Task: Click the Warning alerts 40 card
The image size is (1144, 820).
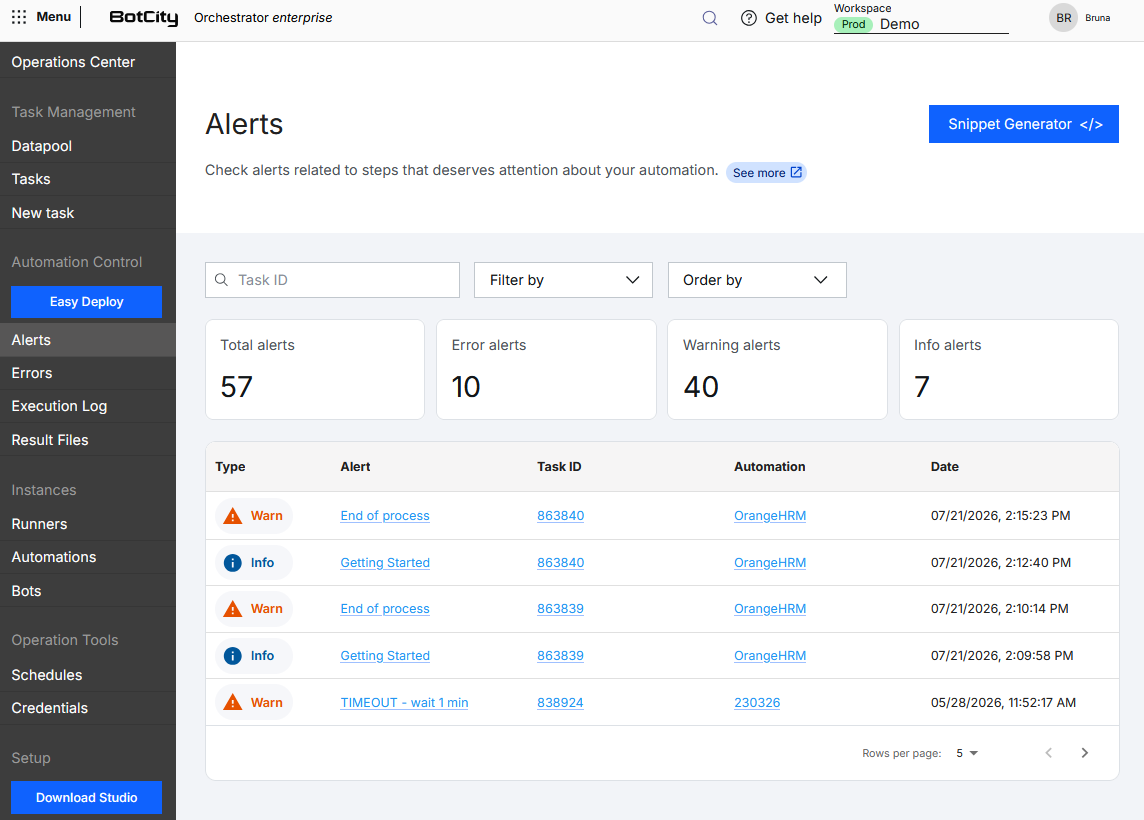Action: (x=777, y=369)
